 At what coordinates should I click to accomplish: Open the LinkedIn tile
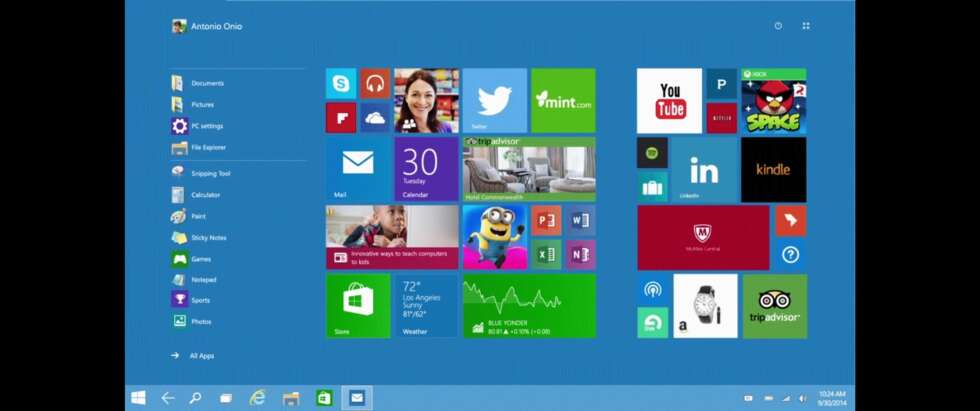704,169
